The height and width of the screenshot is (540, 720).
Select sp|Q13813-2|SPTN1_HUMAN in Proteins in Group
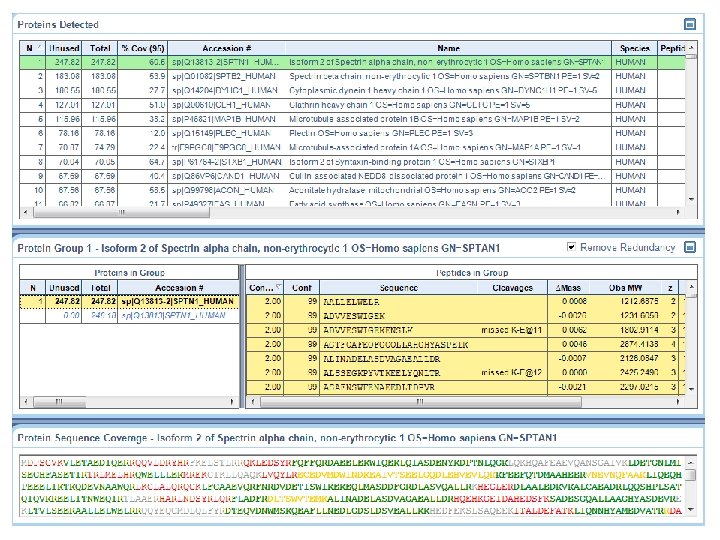coord(178,301)
